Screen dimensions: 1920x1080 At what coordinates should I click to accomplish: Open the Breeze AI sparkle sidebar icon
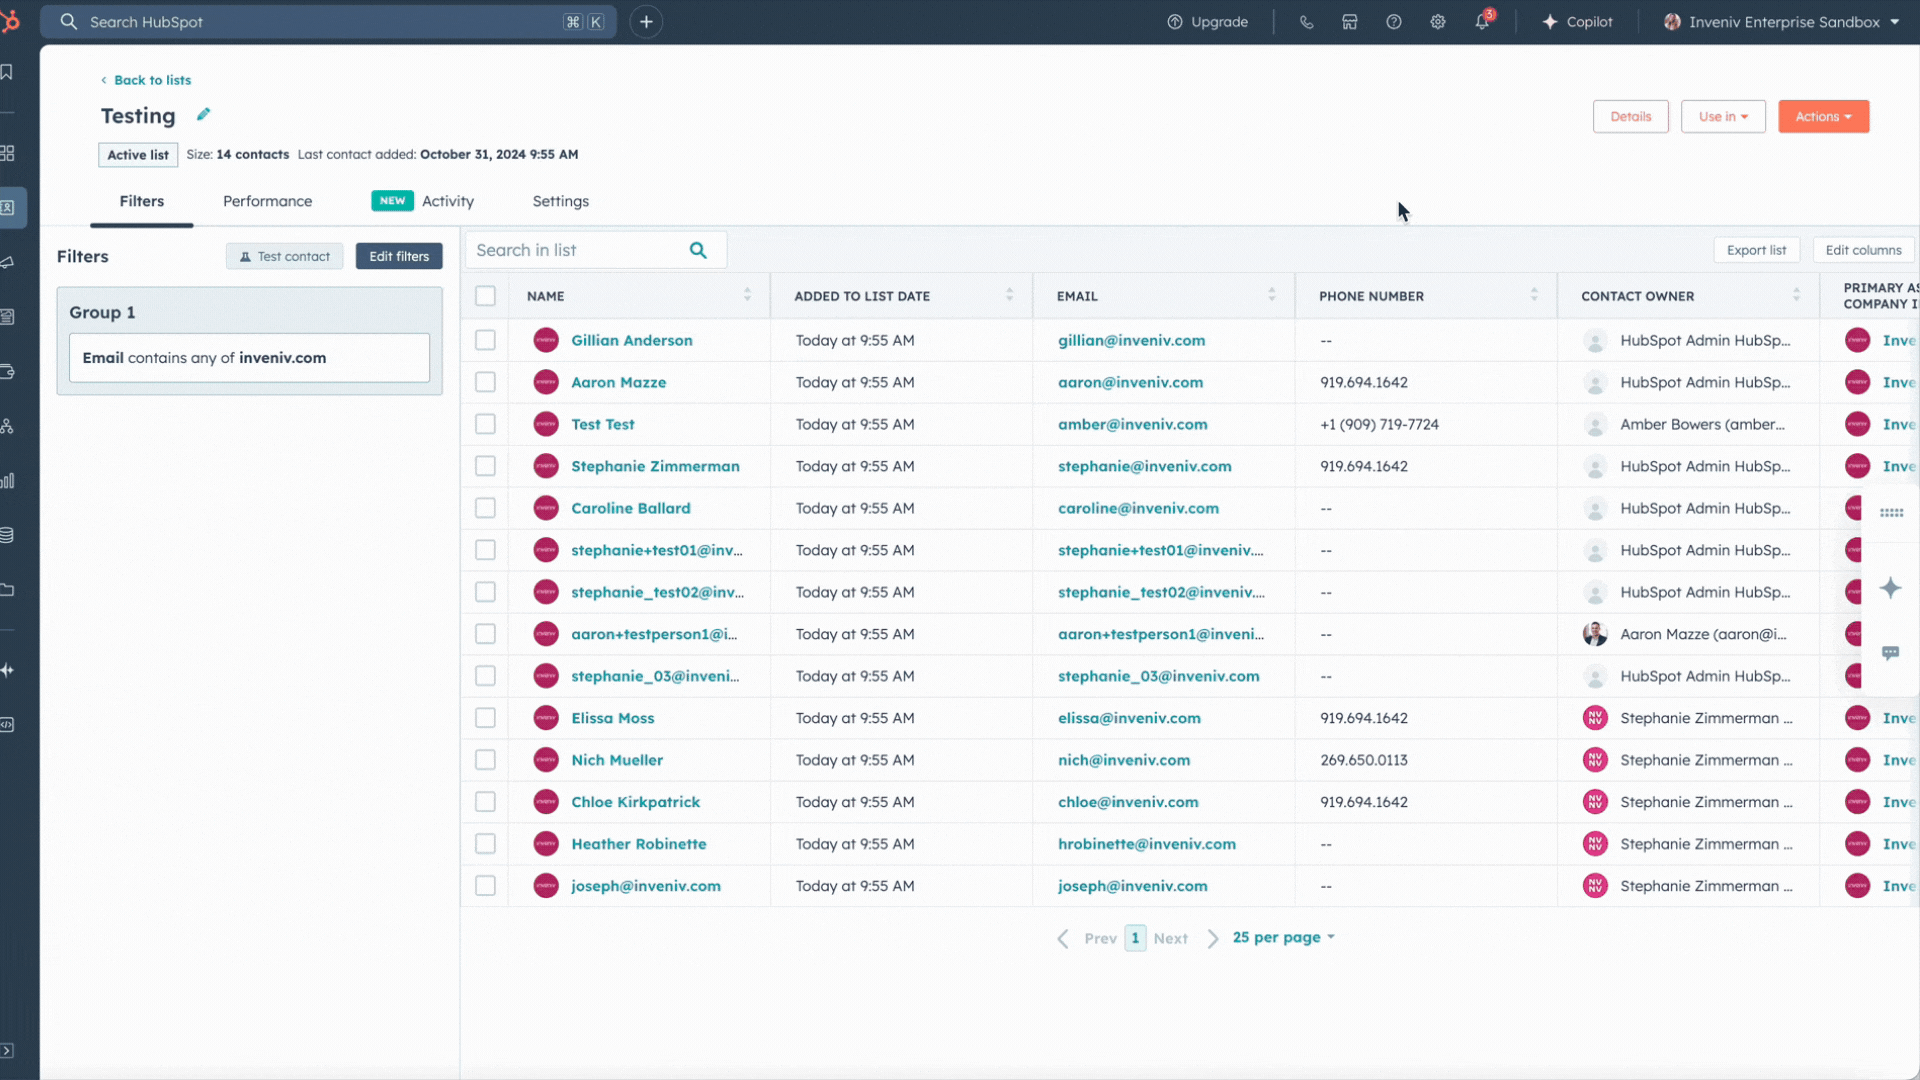point(7,670)
